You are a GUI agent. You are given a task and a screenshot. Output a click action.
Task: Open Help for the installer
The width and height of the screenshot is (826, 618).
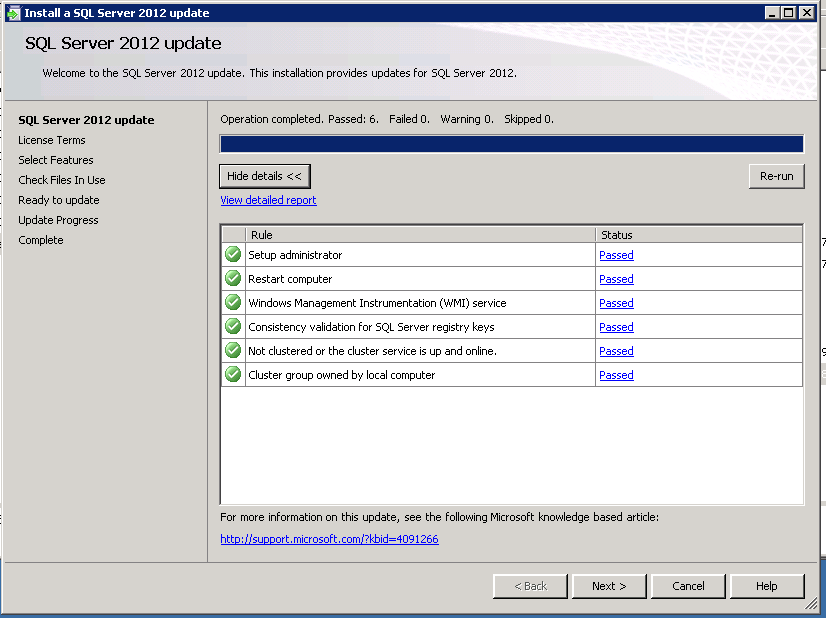click(766, 586)
